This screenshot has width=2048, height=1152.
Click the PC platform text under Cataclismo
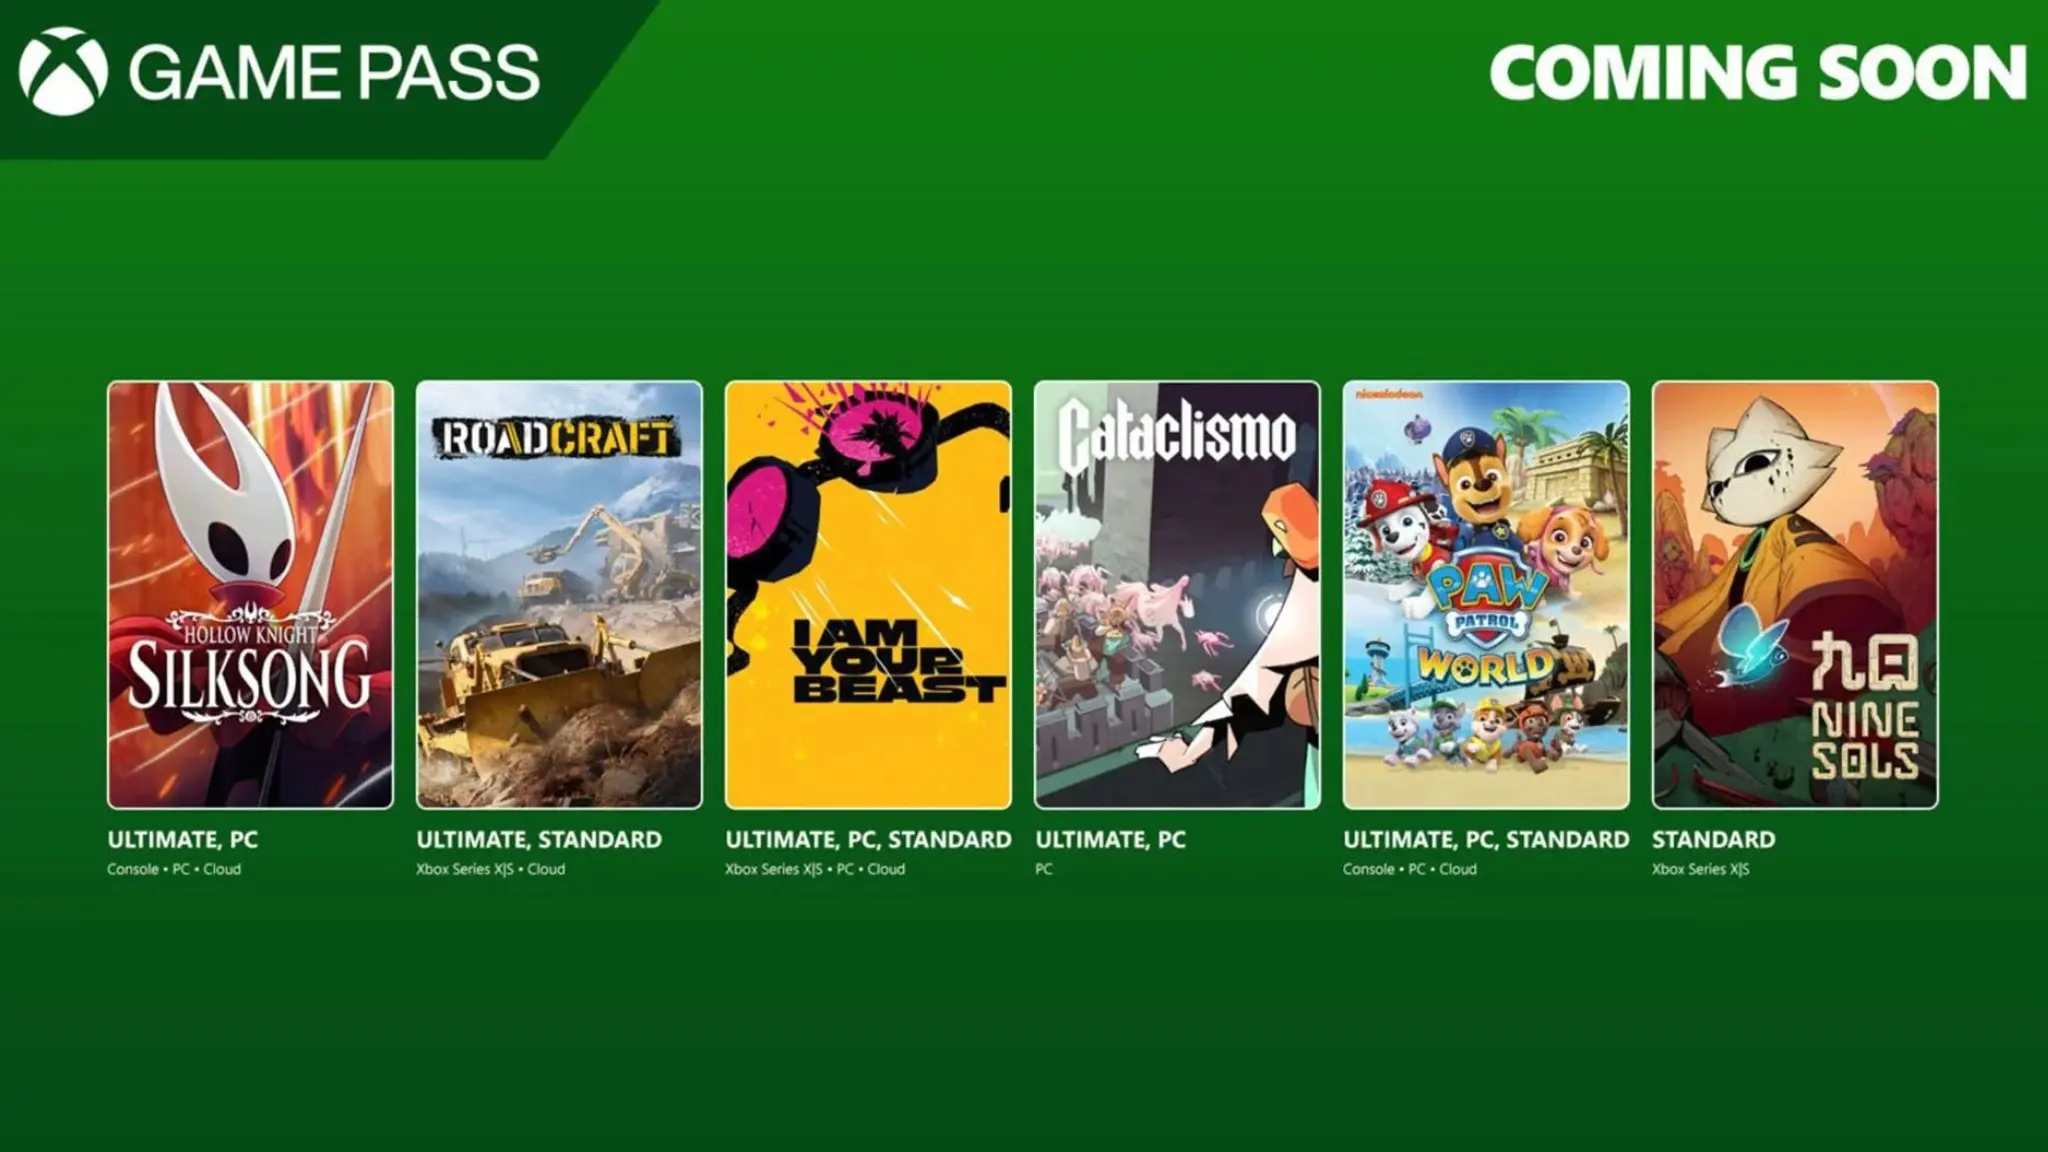[x=1044, y=869]
